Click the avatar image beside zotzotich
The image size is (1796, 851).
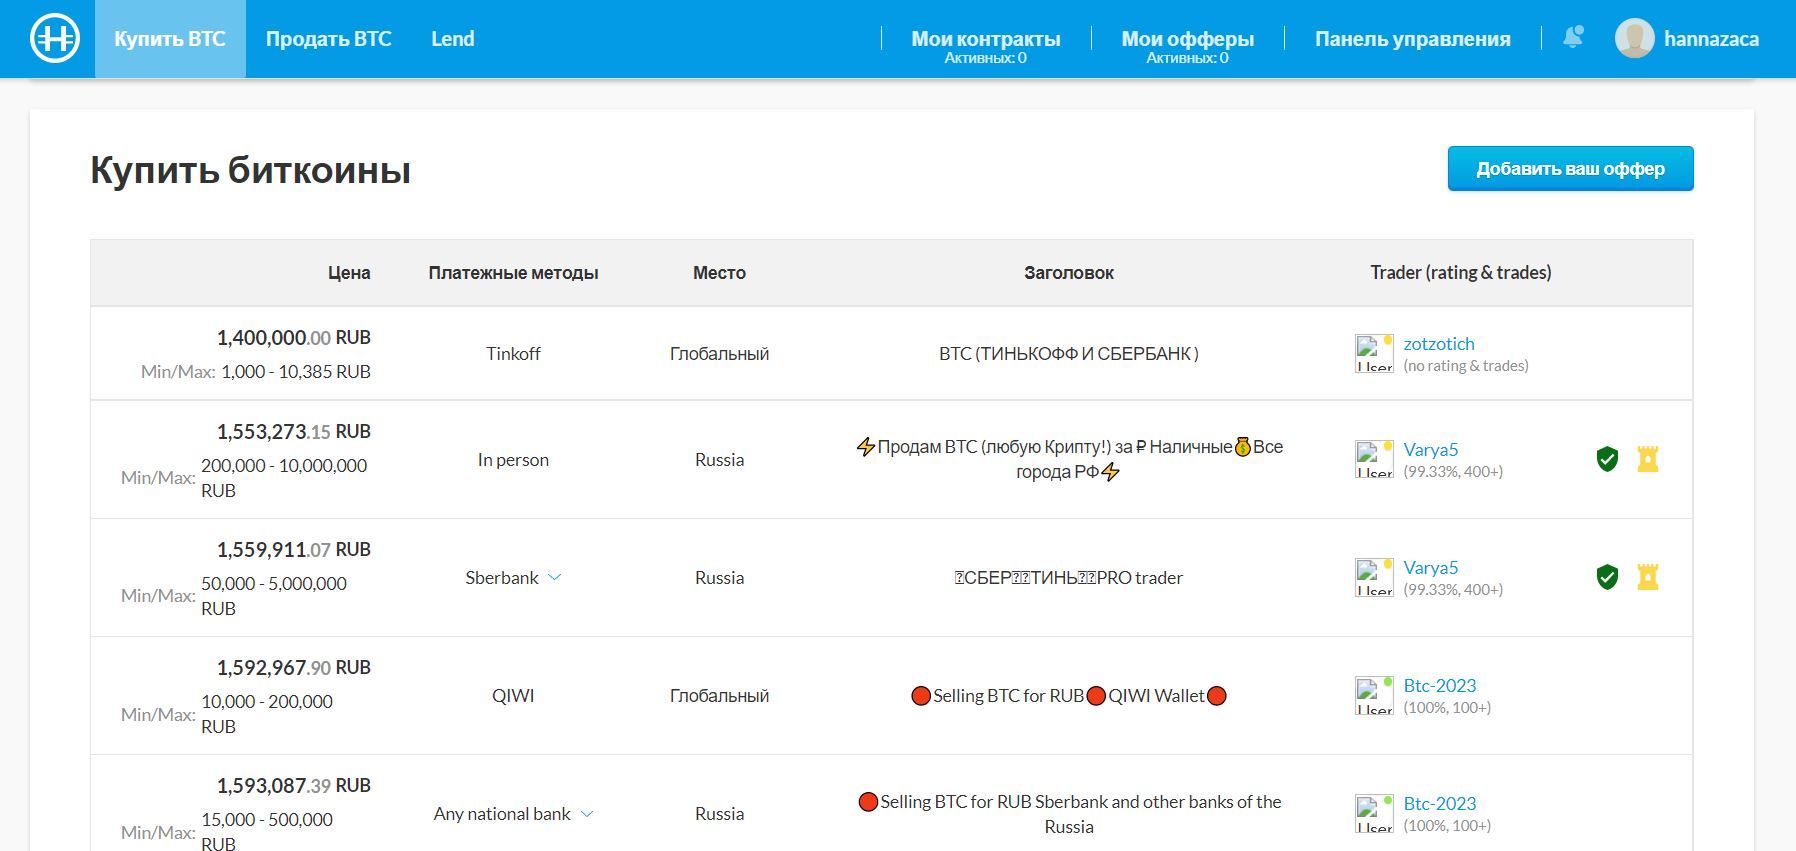[1374, 354]
